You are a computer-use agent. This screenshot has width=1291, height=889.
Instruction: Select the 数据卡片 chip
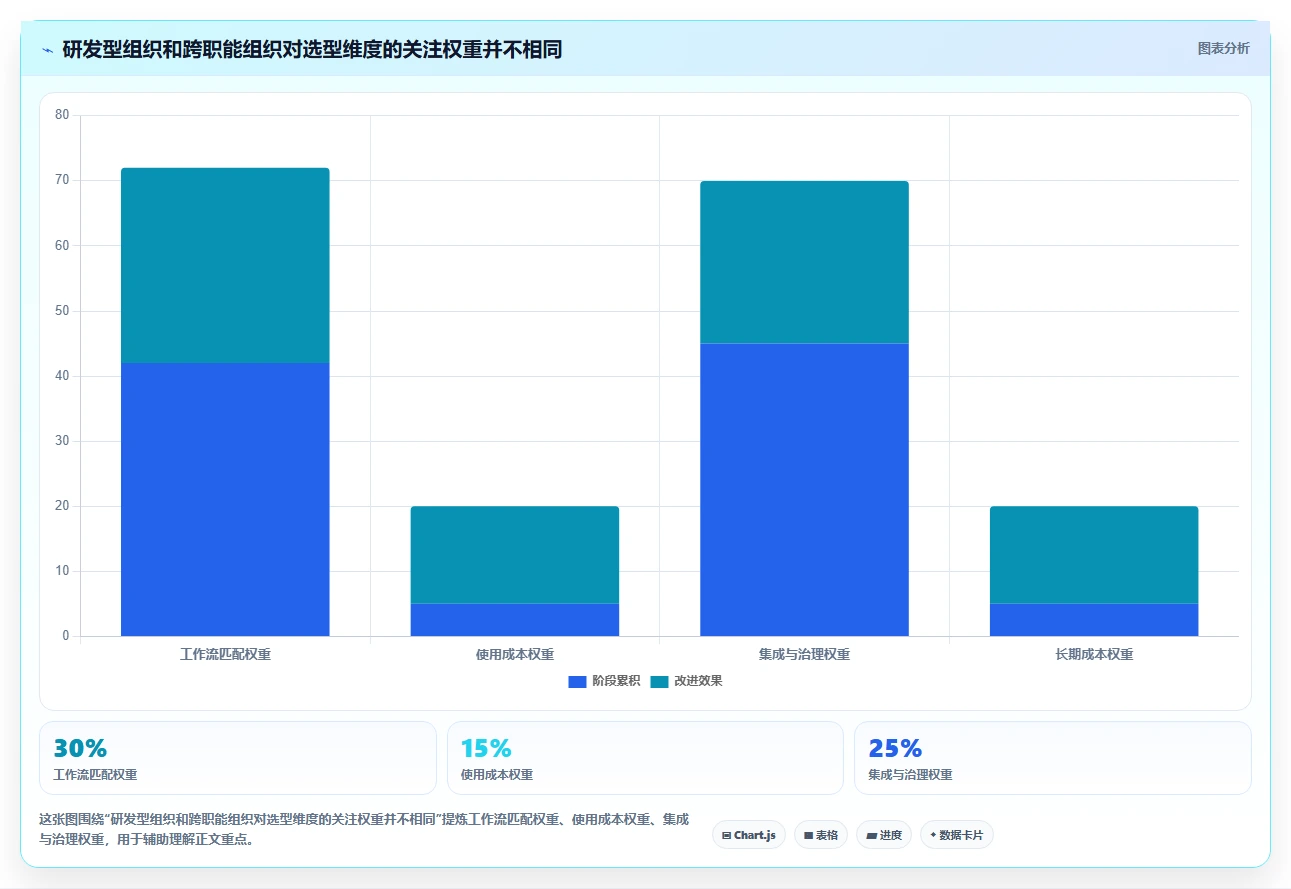pos(957,835)
